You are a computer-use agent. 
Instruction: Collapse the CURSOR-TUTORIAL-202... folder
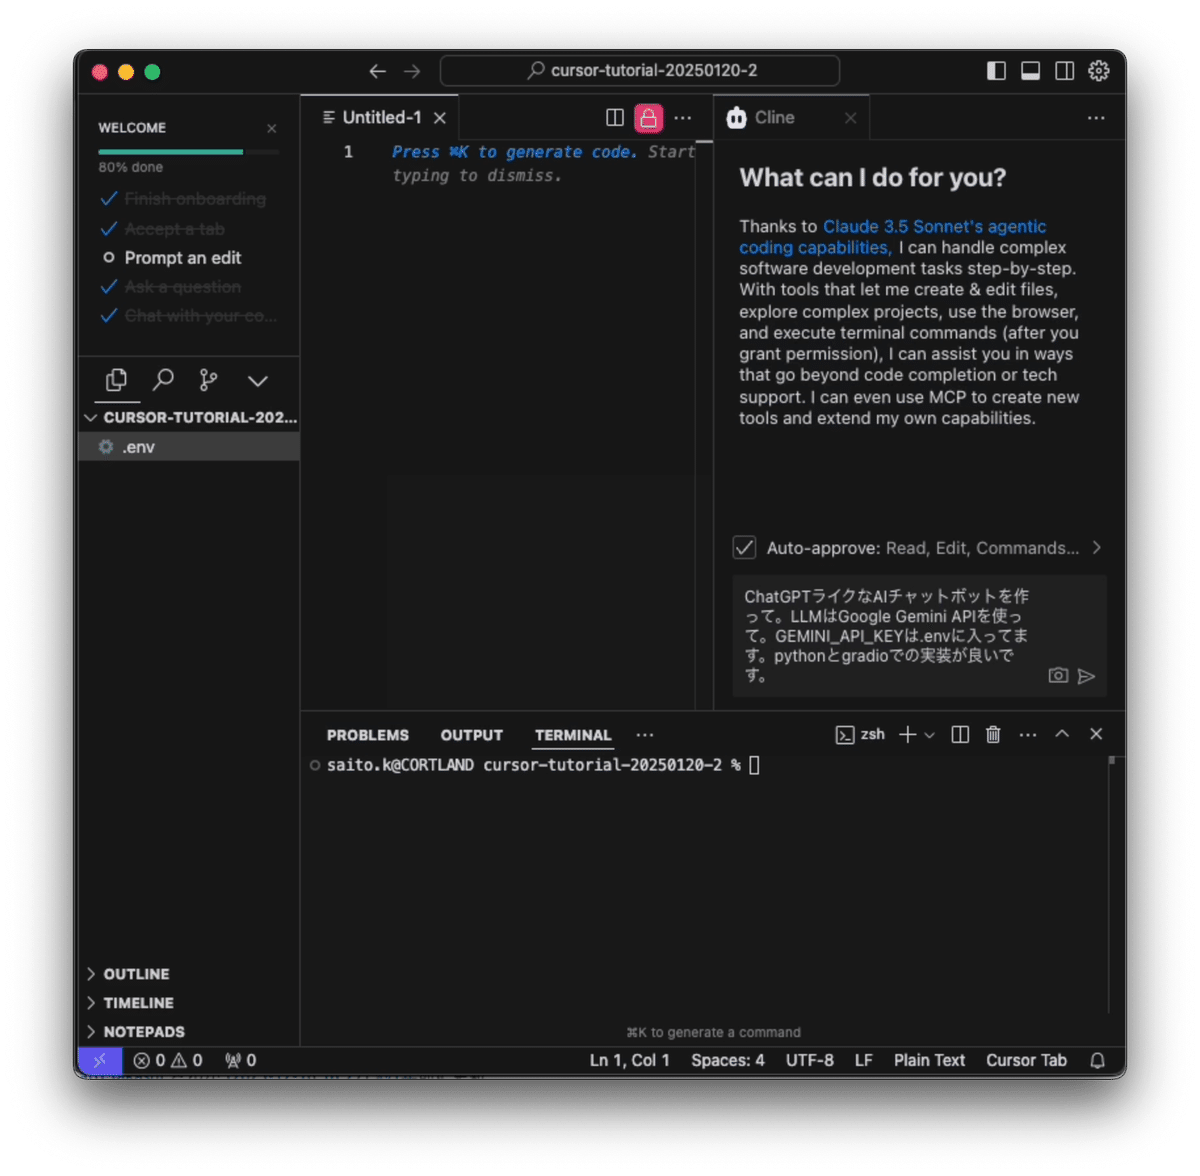click(x=190, y=417)
